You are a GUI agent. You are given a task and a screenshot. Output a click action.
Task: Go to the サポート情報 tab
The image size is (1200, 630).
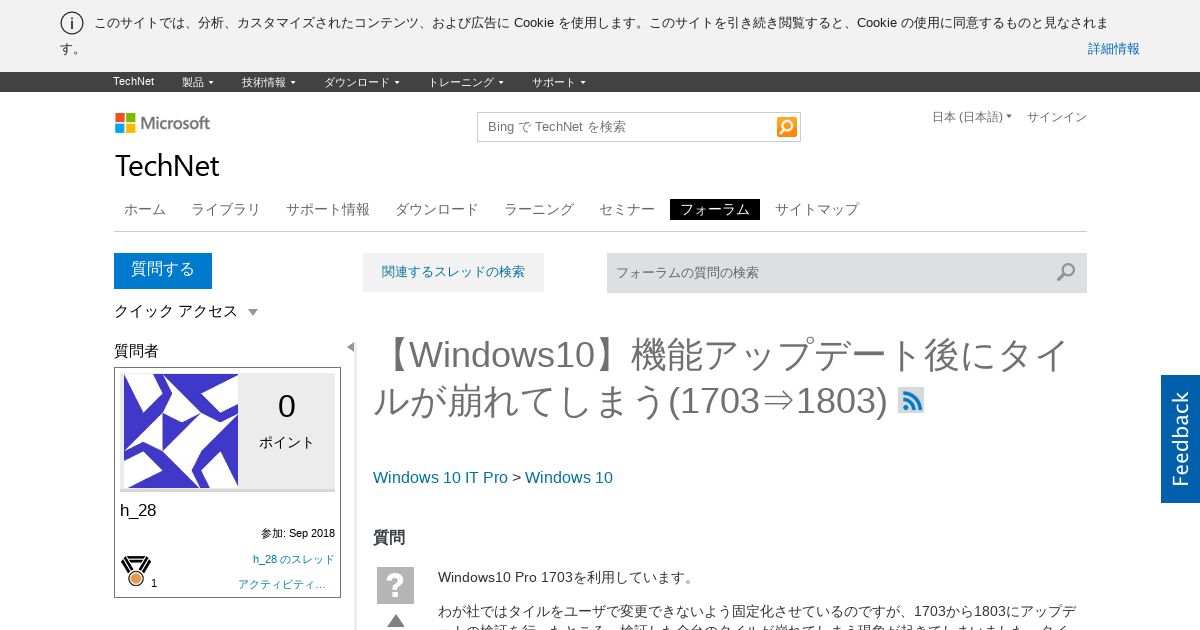click(328, 209)
